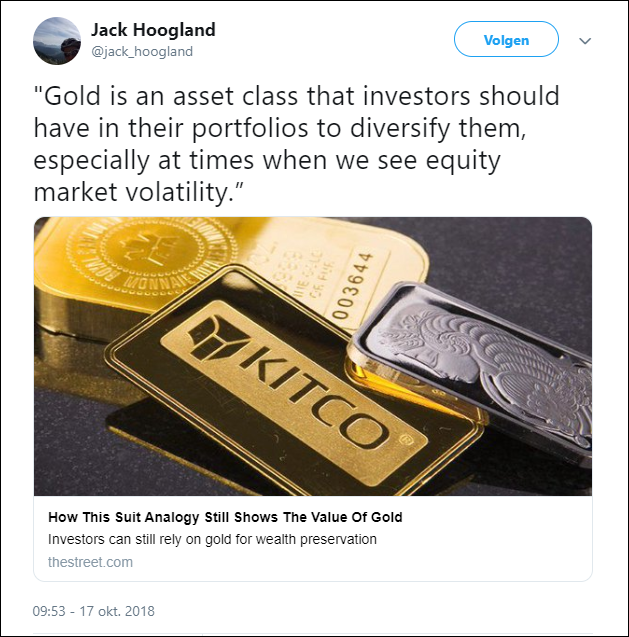Open the 'How This Suit Analogy' headline
The image size is (629, 637).
(x=225, y=517)
